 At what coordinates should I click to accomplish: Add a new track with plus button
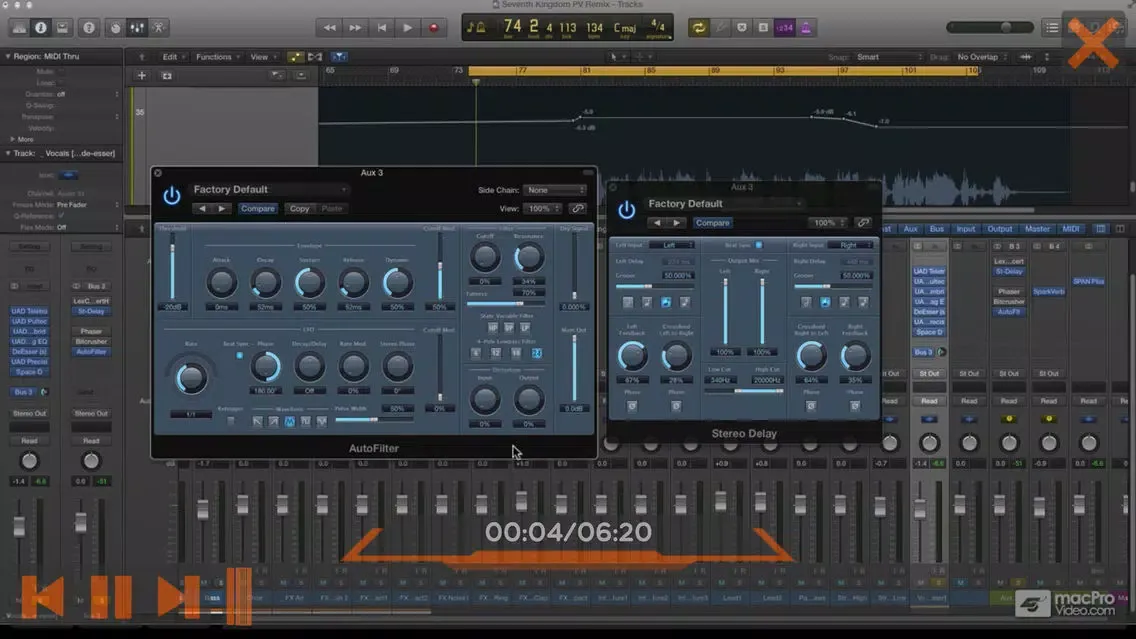click(x=141, y=75)
